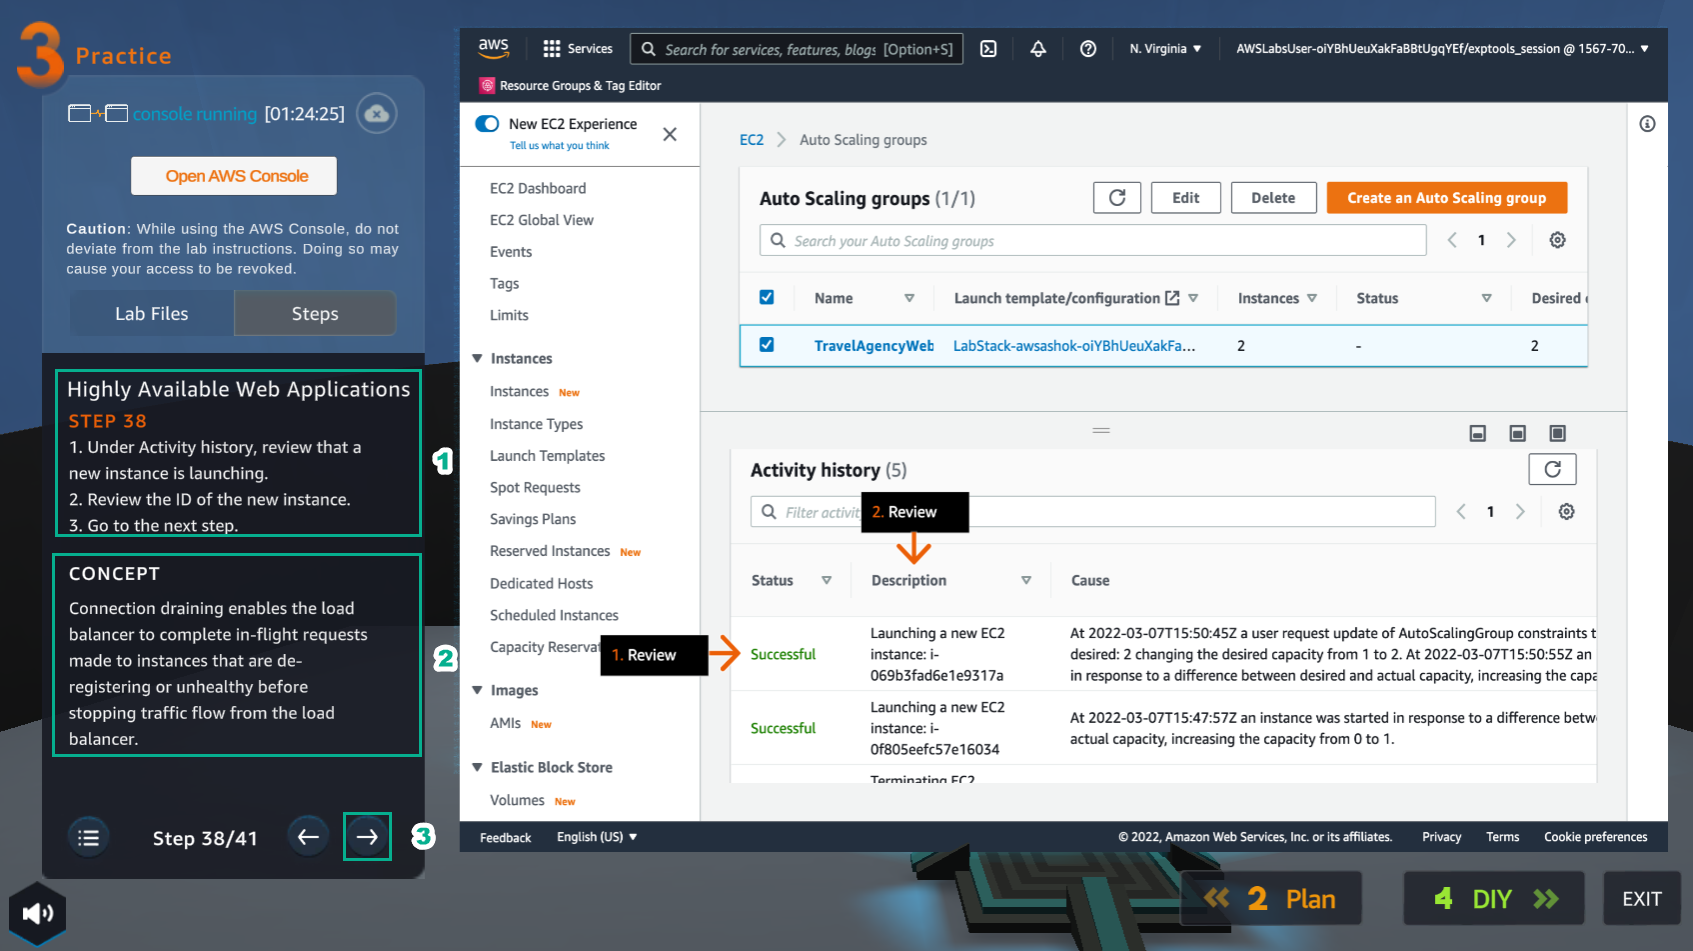Open the AWSLabsUser account dropdown
Viewport: 1693px width, 951px height.
point(1442,48)
